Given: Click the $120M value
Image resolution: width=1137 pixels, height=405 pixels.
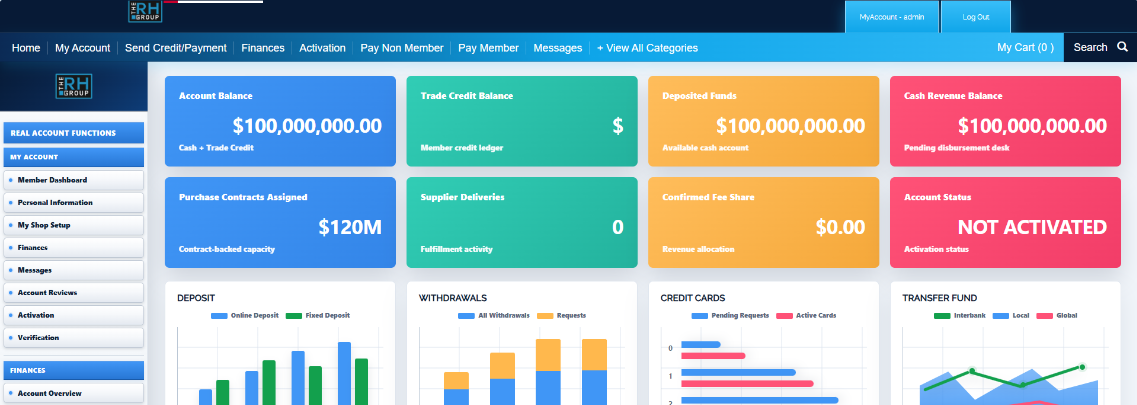Looking at the screenshot, I should [x=350, y=227].
